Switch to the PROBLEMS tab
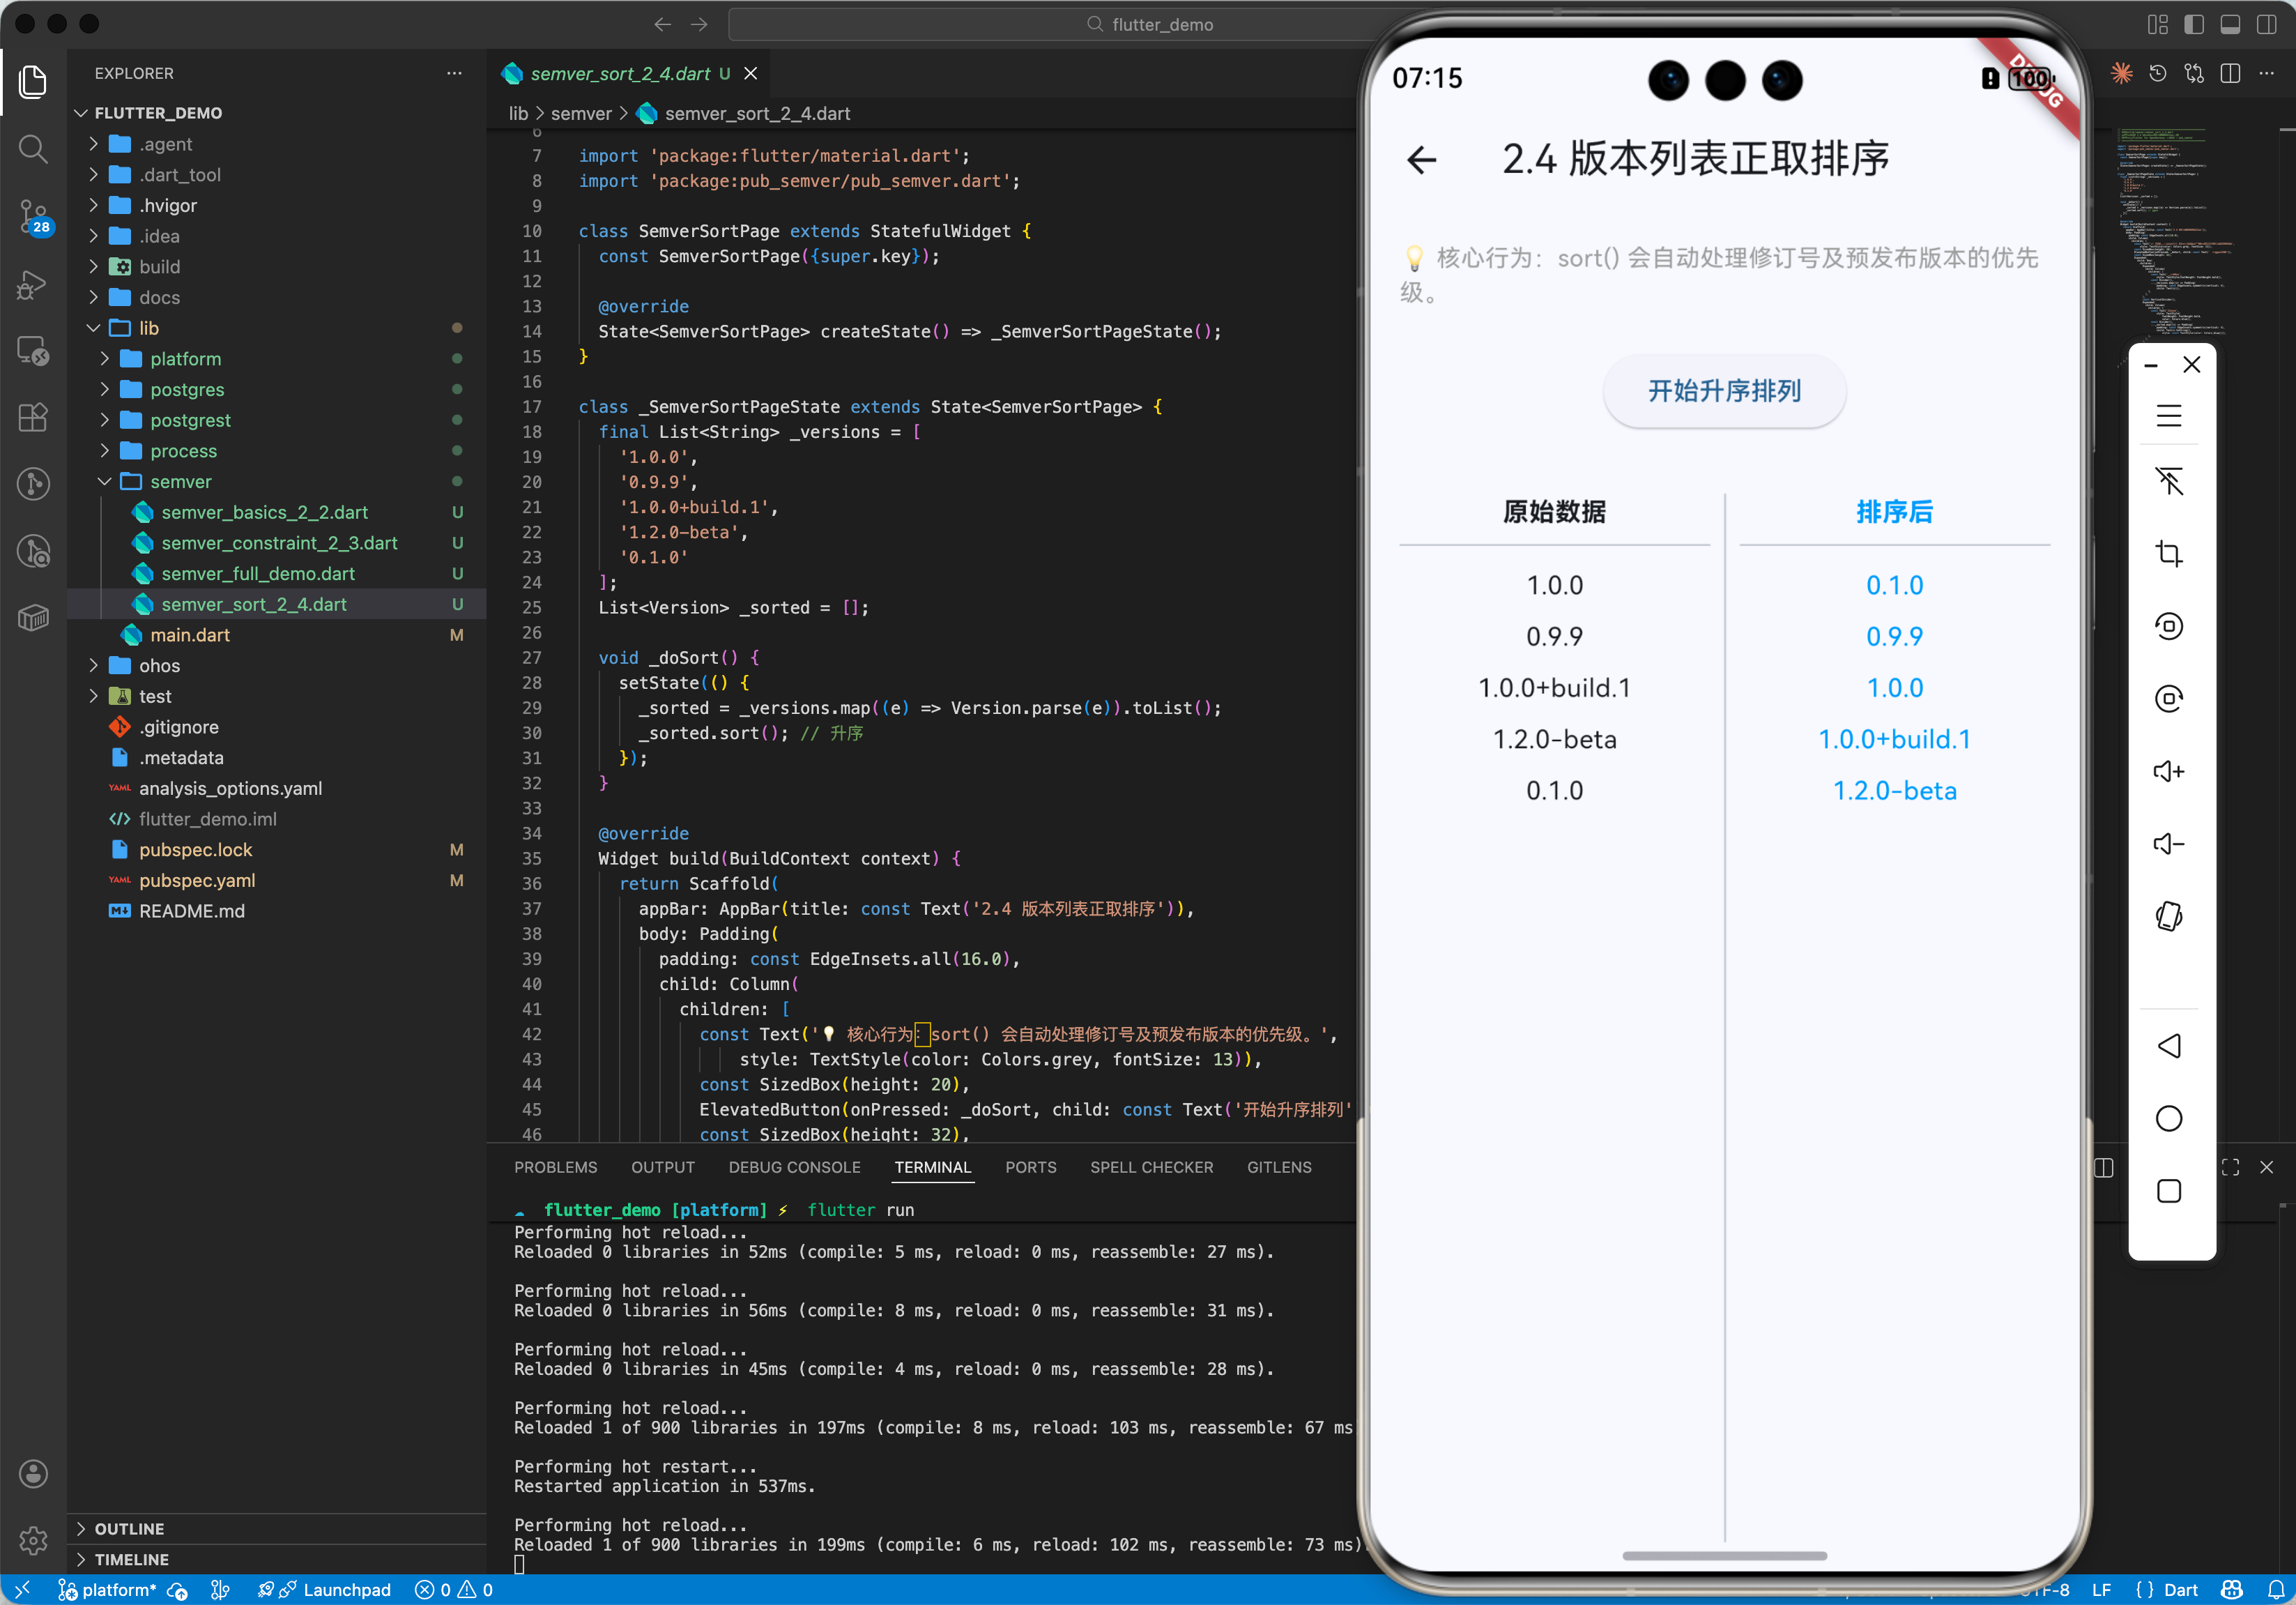The width and height of the screenshot is (2296, 1605). point(555,1167)
